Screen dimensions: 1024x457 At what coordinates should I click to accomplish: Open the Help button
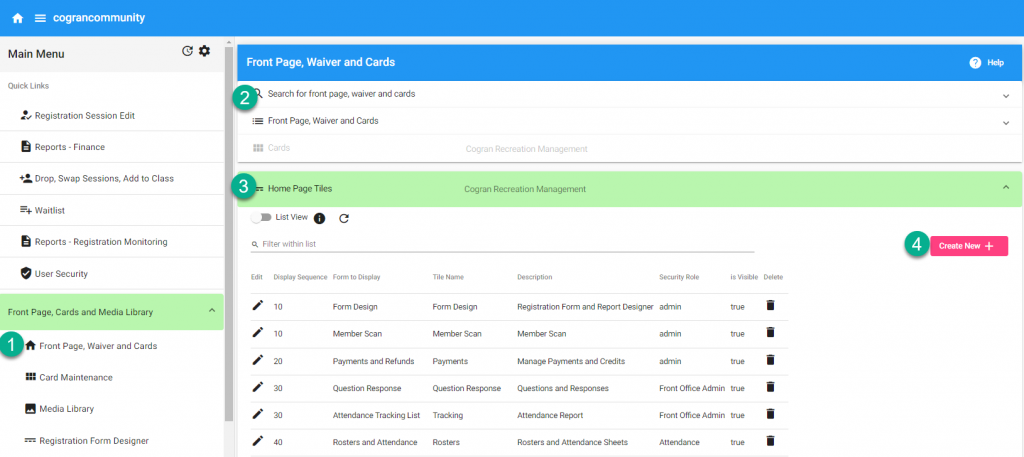[985, 62]
